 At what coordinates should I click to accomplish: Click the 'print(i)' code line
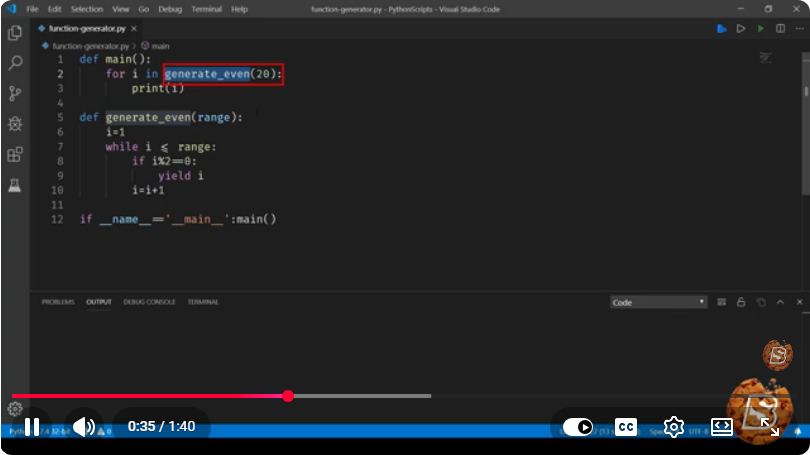[158, 88]
